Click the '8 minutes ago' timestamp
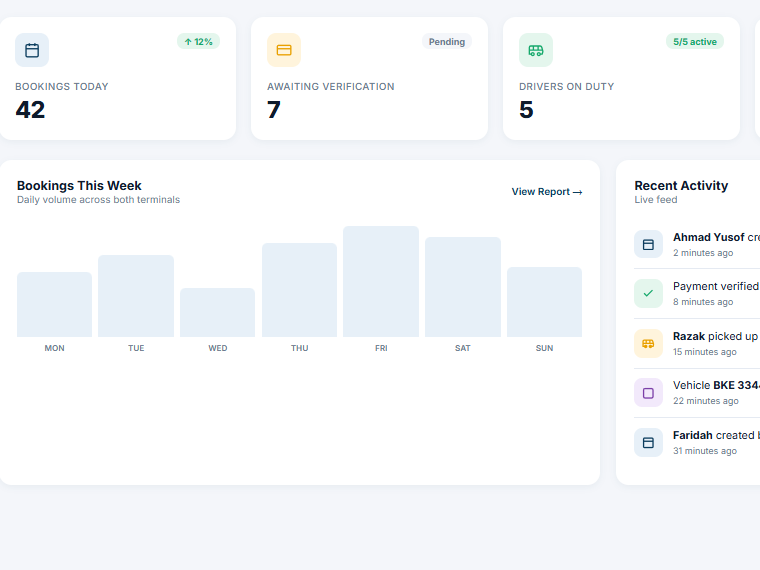Screen dimensions: 760x570 703,301
